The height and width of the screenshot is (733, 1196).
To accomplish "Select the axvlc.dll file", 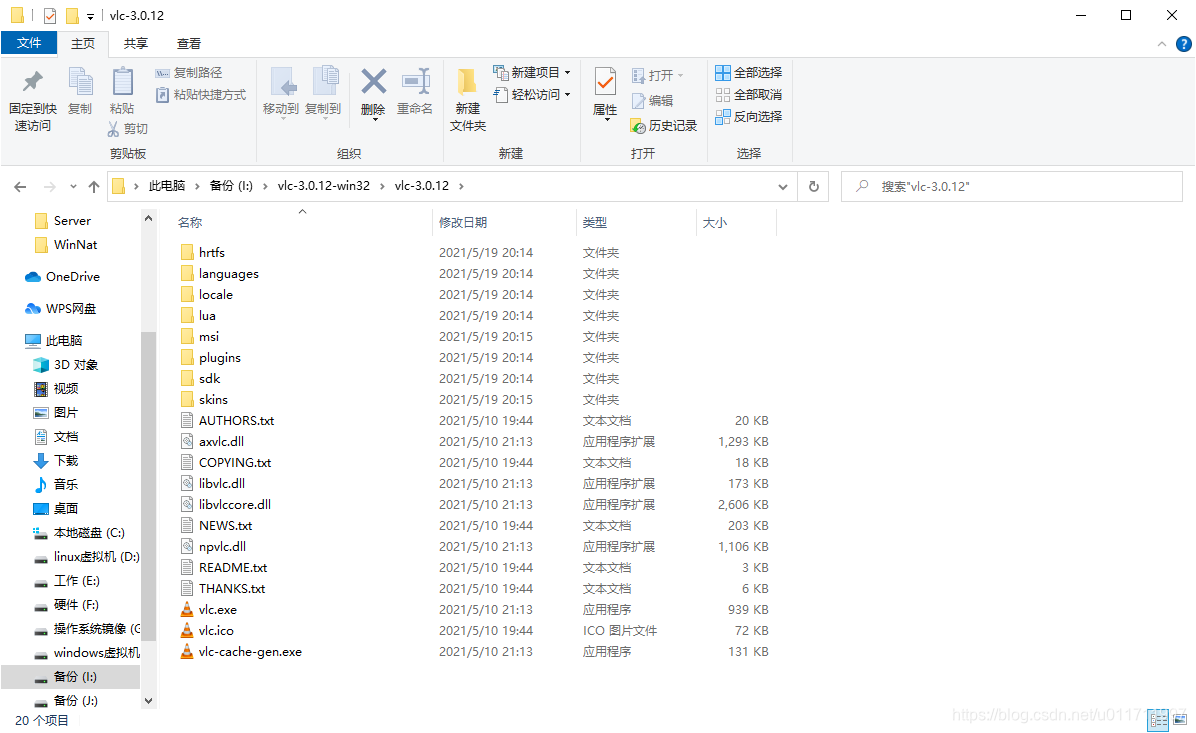I will pyautogui.click(x=221, y=442).
